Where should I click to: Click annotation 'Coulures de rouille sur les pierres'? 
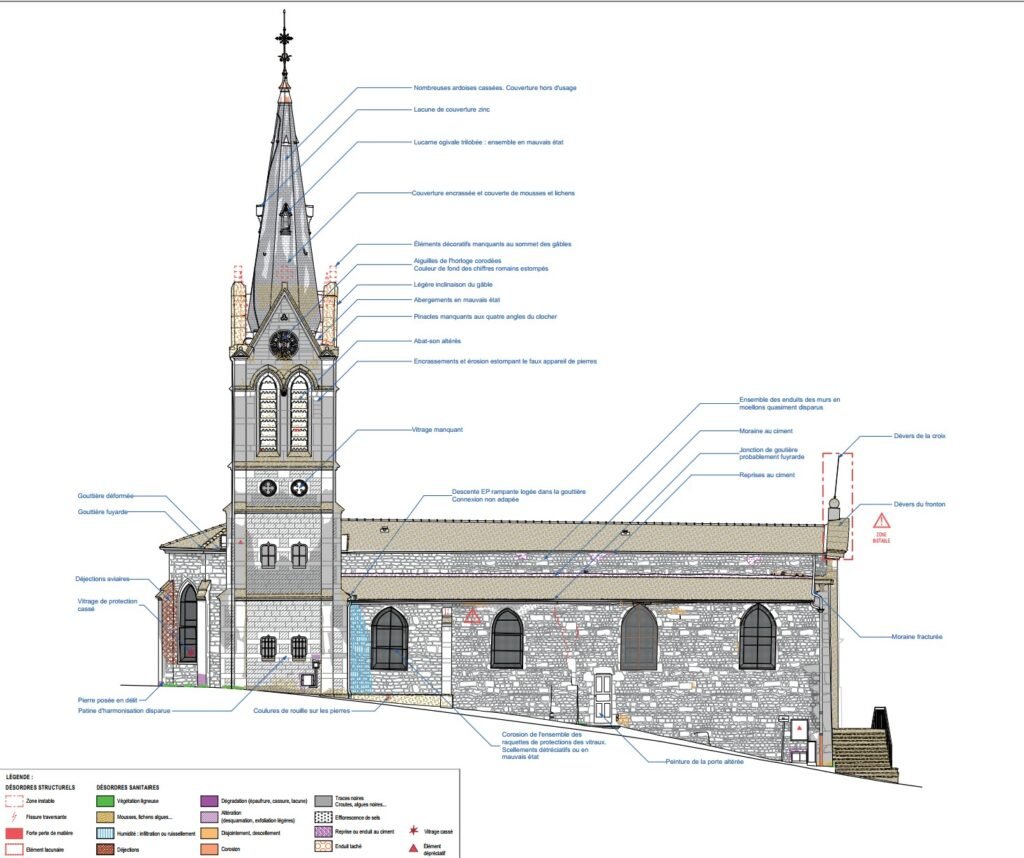(302, 710)
